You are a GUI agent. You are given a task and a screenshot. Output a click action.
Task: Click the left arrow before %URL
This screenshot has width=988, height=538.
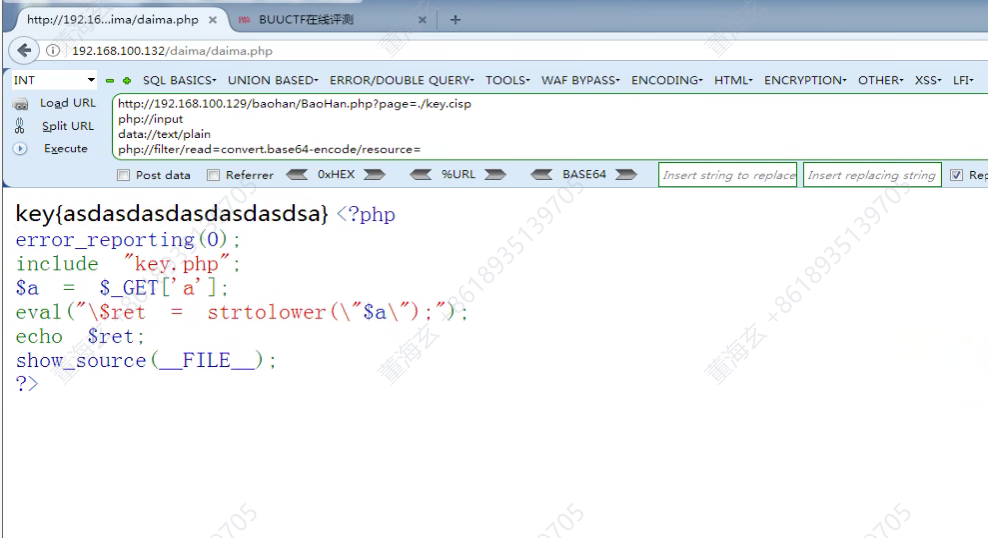[x=420, y=175]
